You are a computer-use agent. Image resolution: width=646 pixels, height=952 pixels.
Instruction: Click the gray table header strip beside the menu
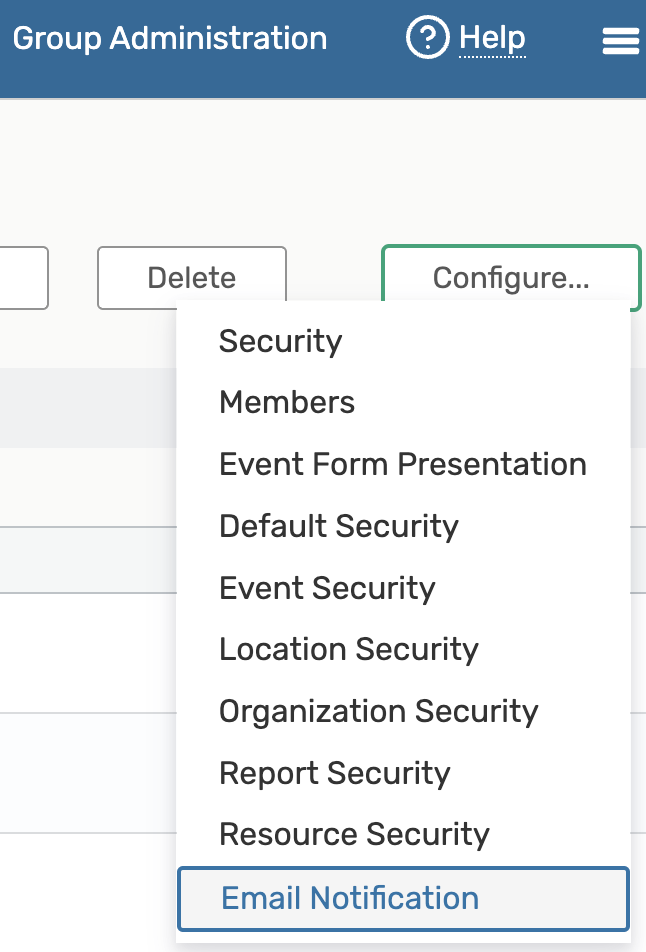tap(88, 407)
